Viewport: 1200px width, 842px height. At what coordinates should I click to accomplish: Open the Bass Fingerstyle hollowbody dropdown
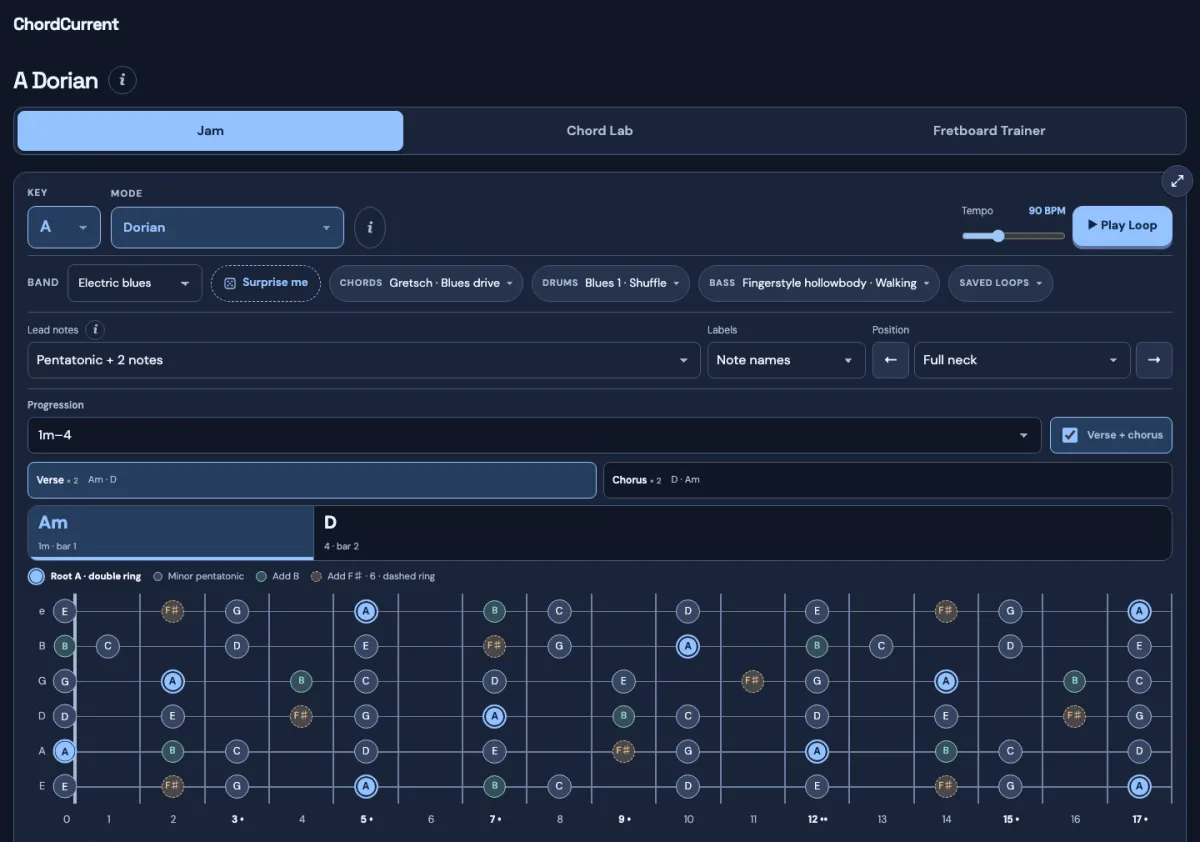coord(819,283)
